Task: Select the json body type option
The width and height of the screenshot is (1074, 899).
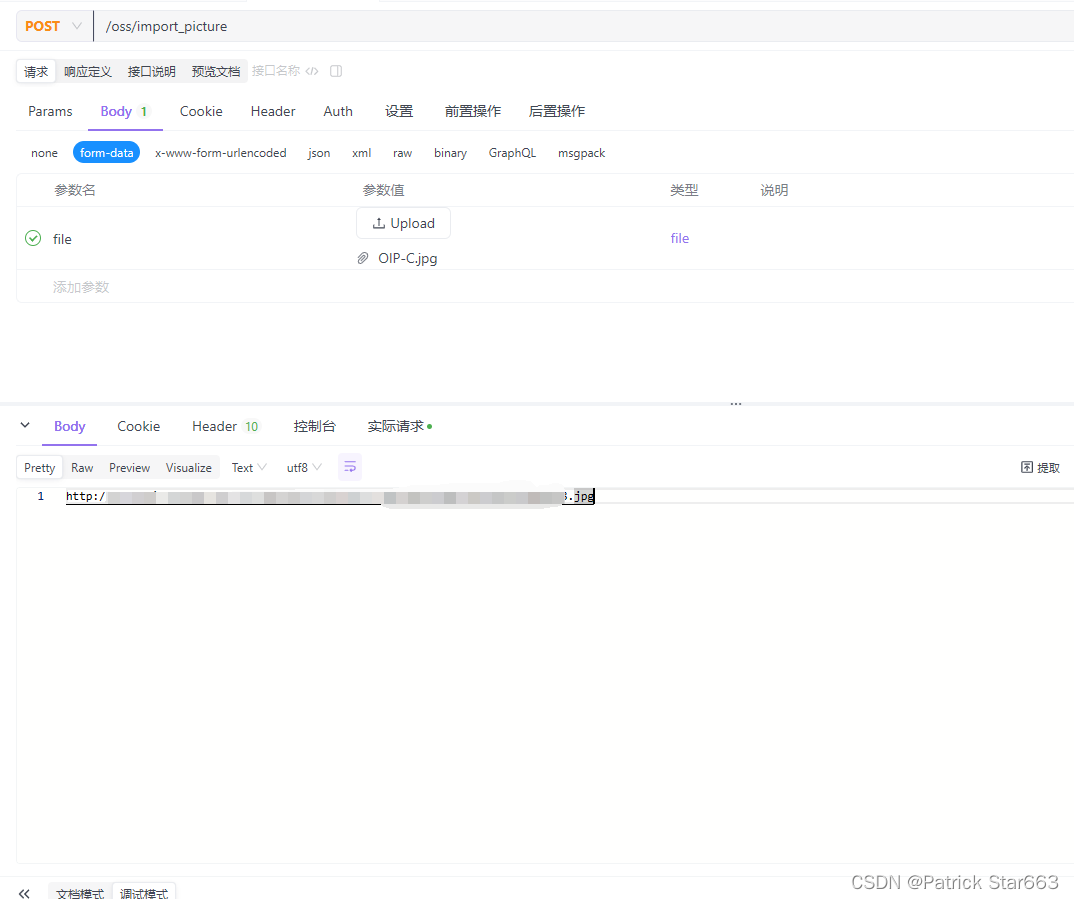Action: point(318,152)
